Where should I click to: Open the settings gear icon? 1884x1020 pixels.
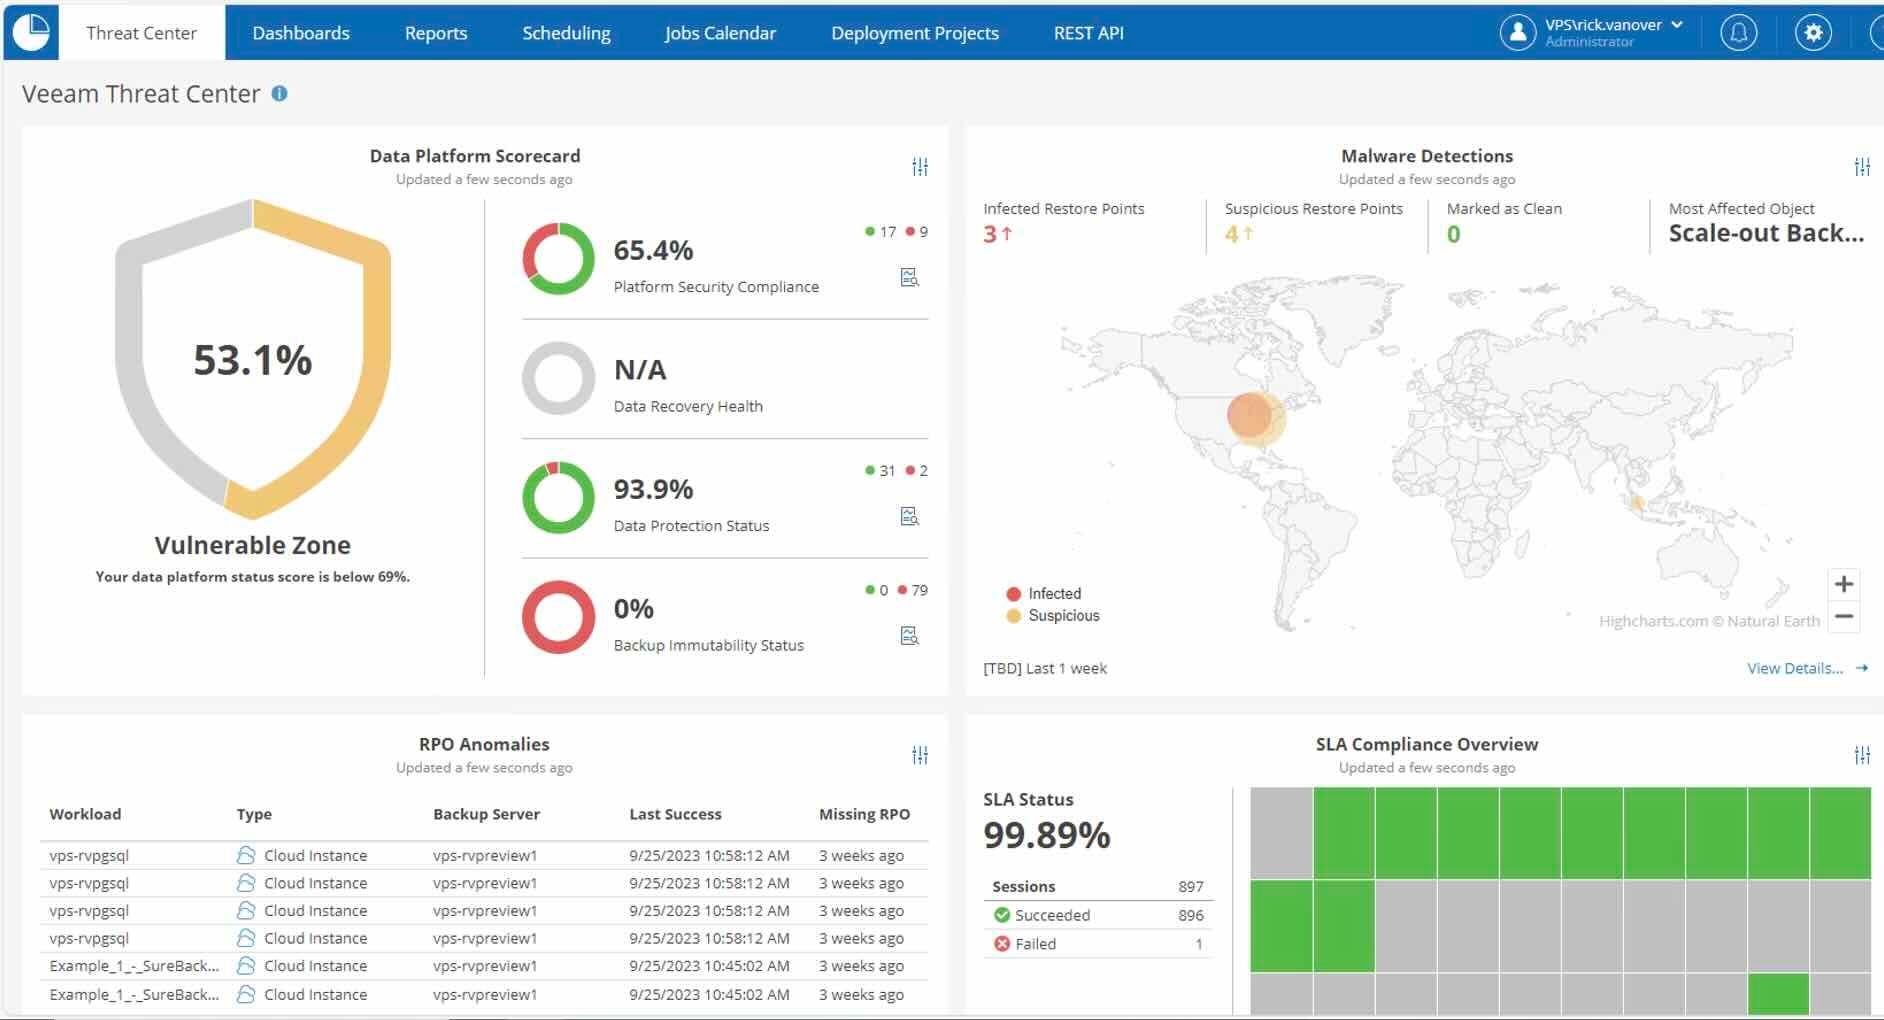pos(1813,33)
